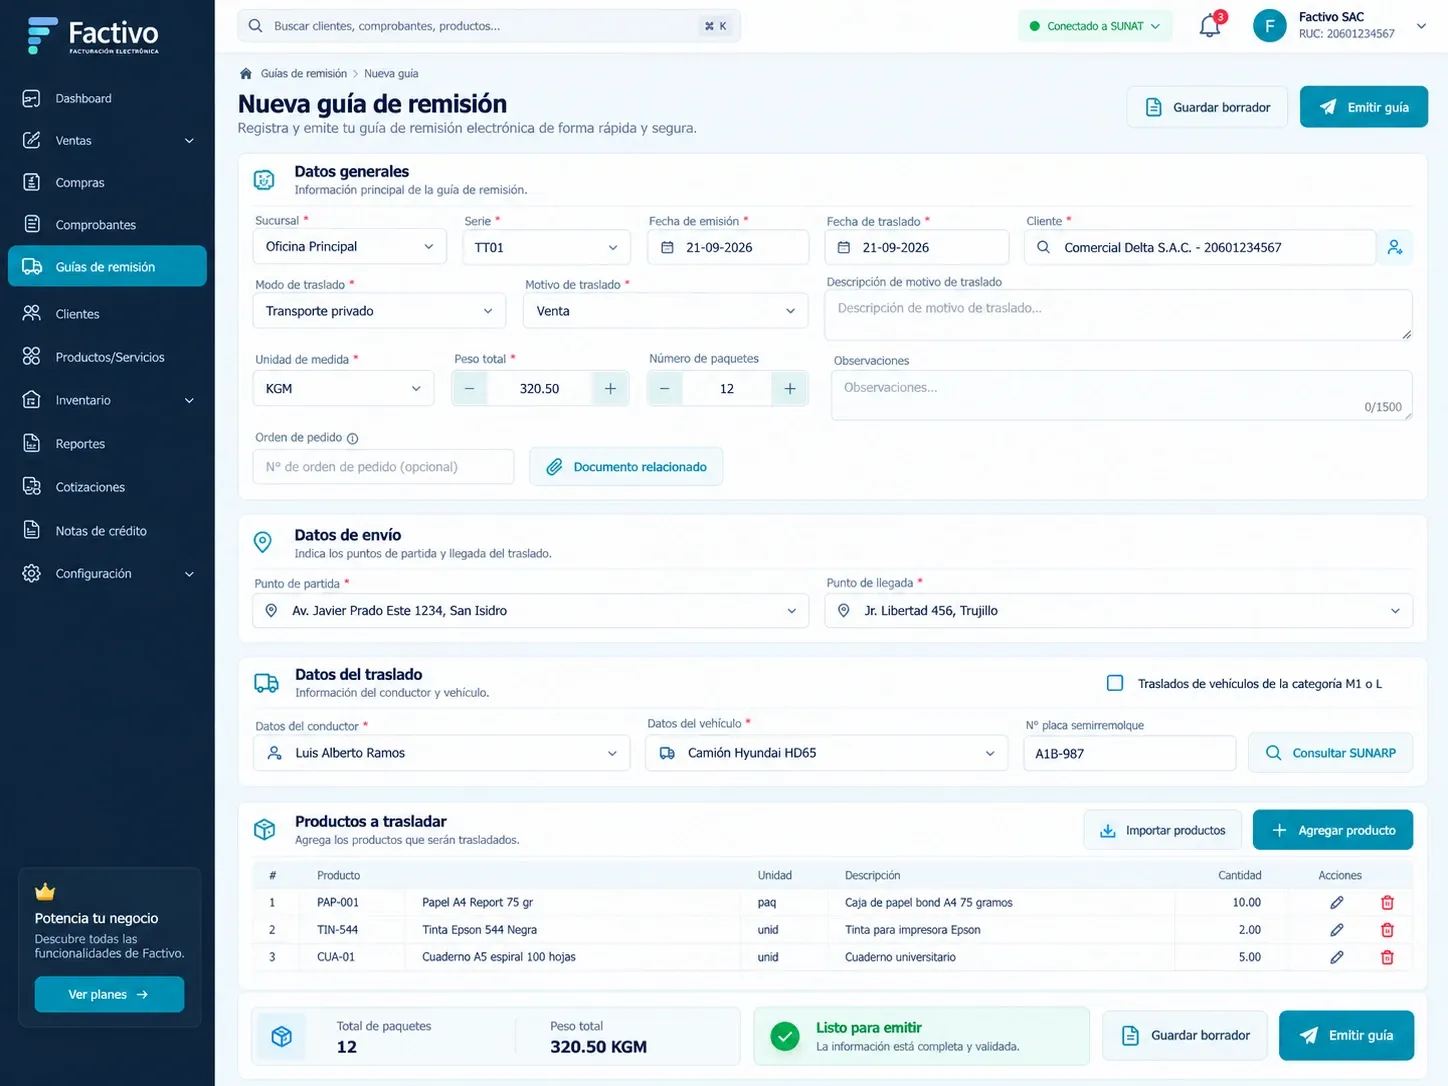Click the add new client icon
The image size is (1448, 1086).
(x=1395, y=247)
